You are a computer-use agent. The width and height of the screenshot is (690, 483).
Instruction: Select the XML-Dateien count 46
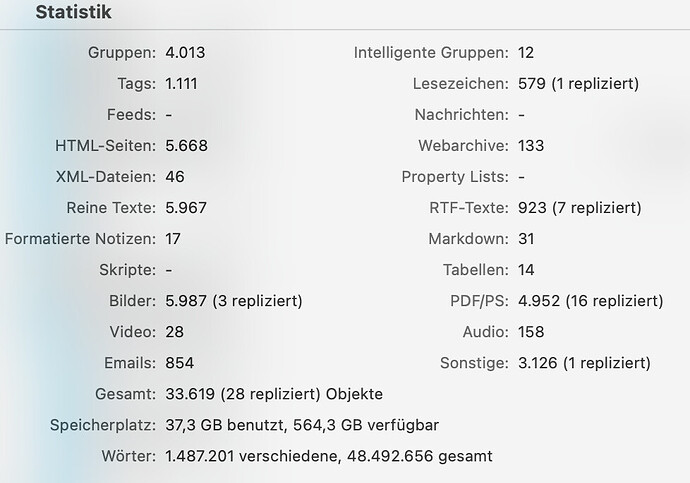(175, 177)
